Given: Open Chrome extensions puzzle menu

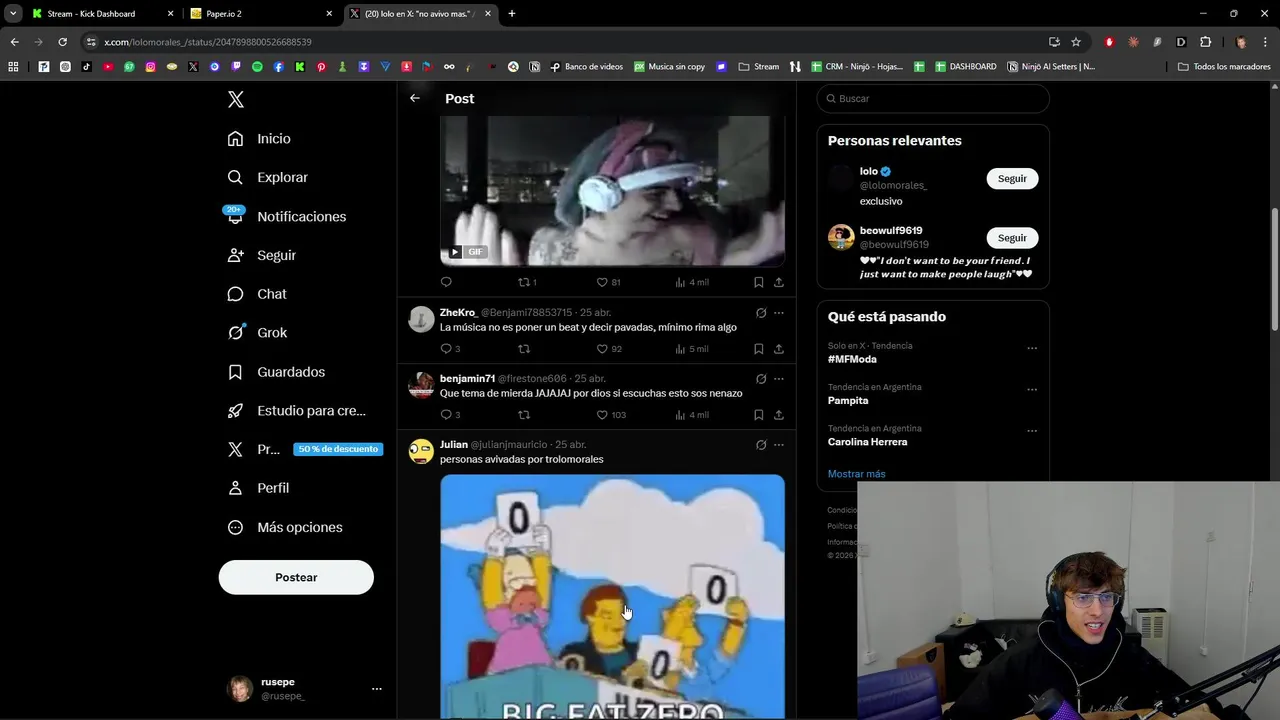Looking at the screenshot, I should click(x=1205, y=42).
